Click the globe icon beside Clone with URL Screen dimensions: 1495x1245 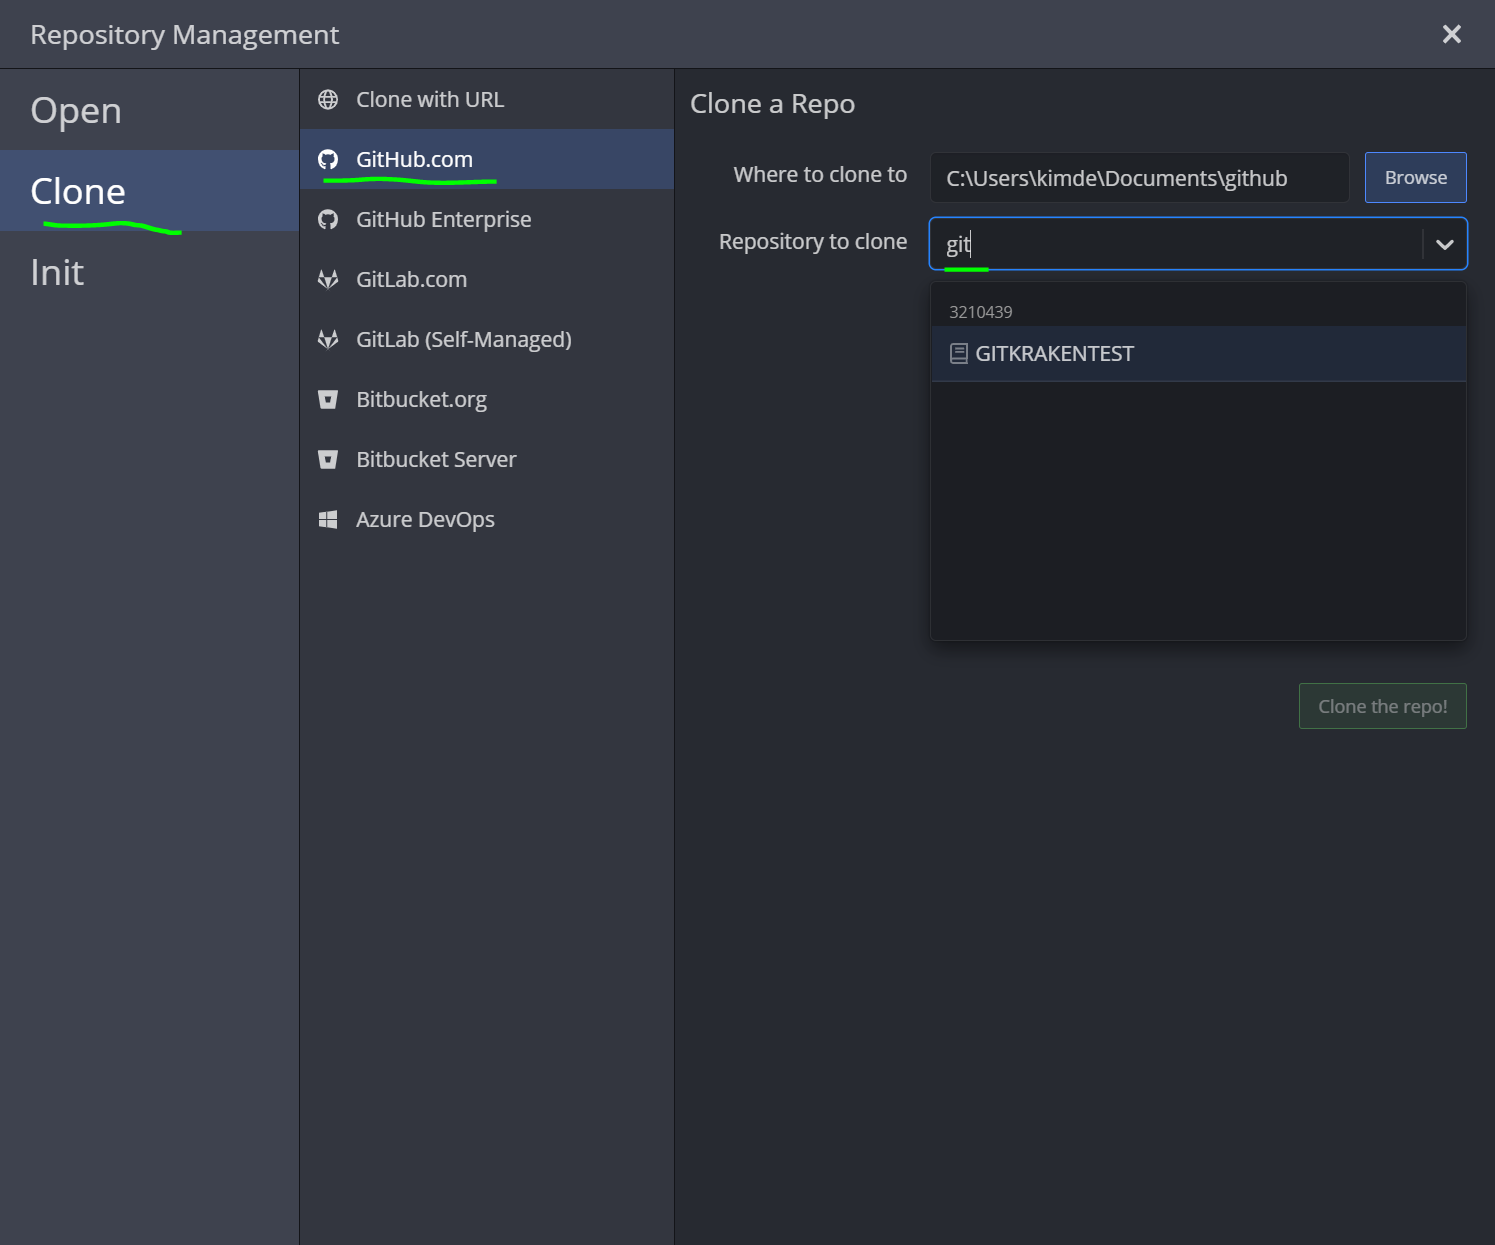coord(328,100)
